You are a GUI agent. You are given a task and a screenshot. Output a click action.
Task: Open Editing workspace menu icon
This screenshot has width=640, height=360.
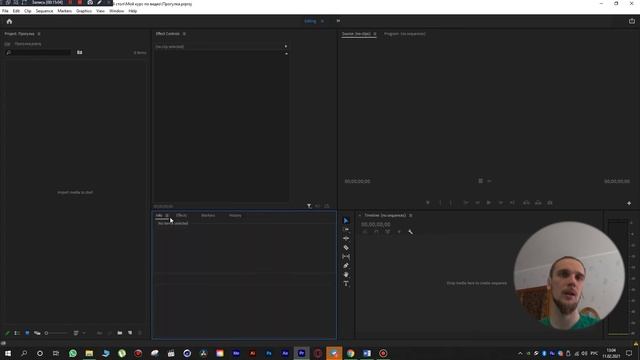(x=322, y=21)
